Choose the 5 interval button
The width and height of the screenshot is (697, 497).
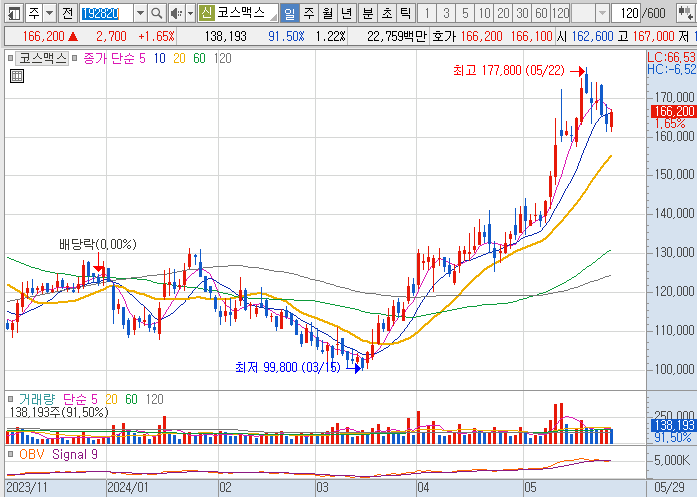point(465,13)
